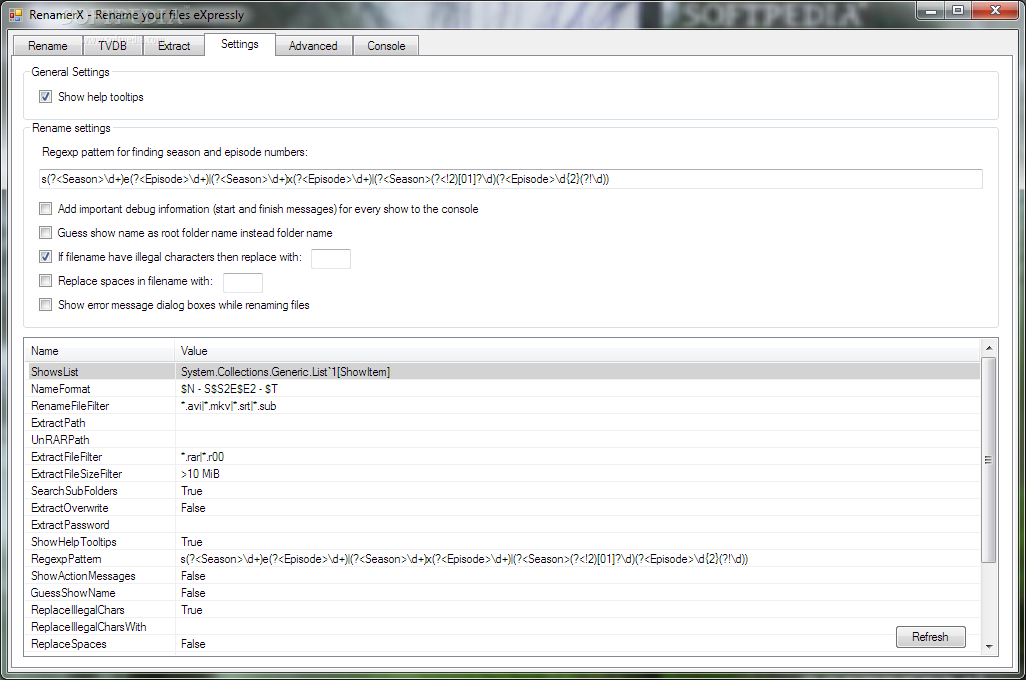
Task: Go to the Extract tab
Action: coord(173,46)
